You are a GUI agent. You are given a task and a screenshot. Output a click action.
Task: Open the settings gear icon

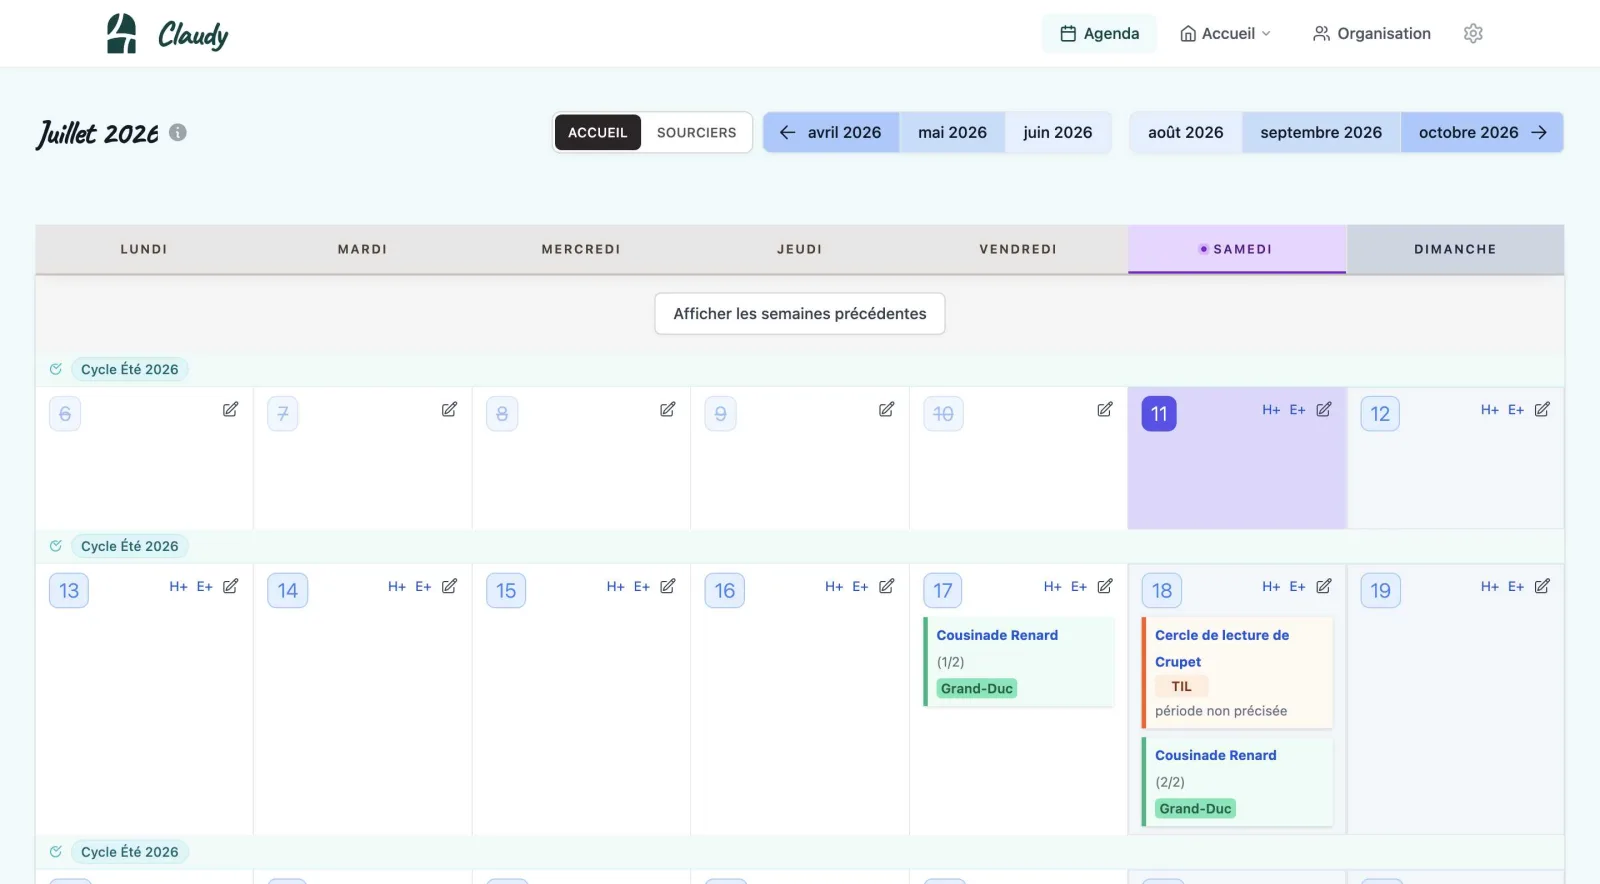pos(1473,34)
